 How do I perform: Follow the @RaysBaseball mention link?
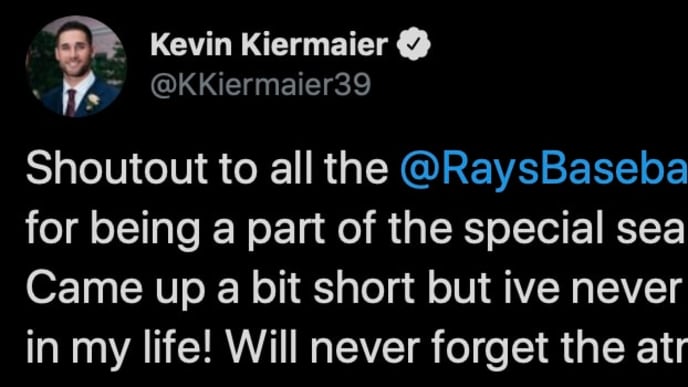pyautogui.click(x=544, y=170)
